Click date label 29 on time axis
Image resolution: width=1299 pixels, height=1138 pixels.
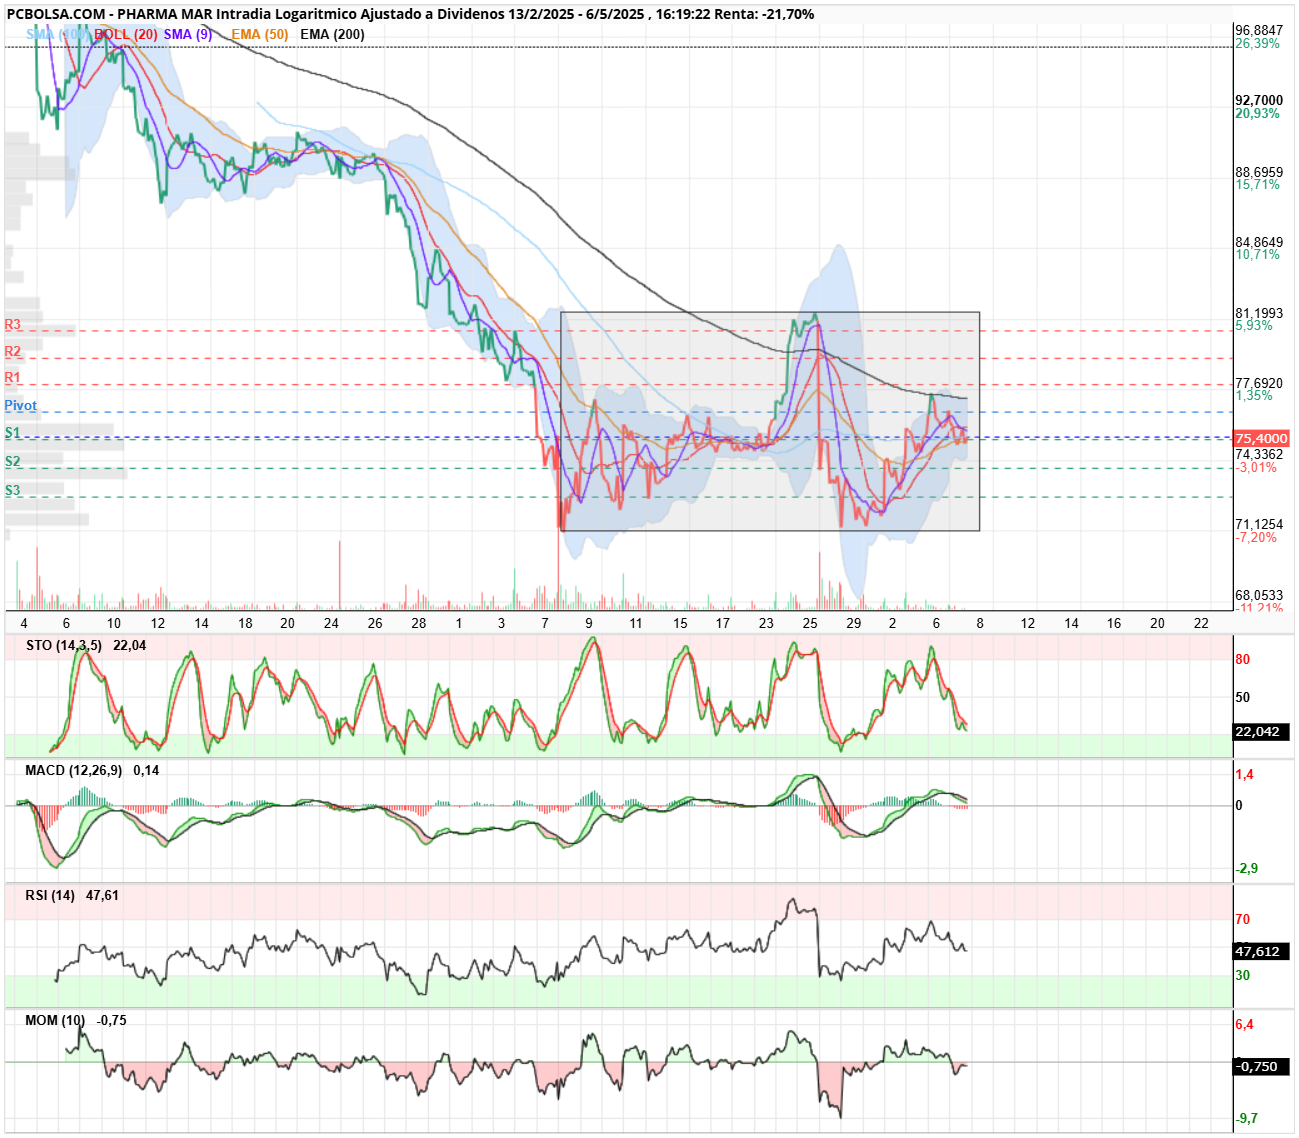click(853, 623)
